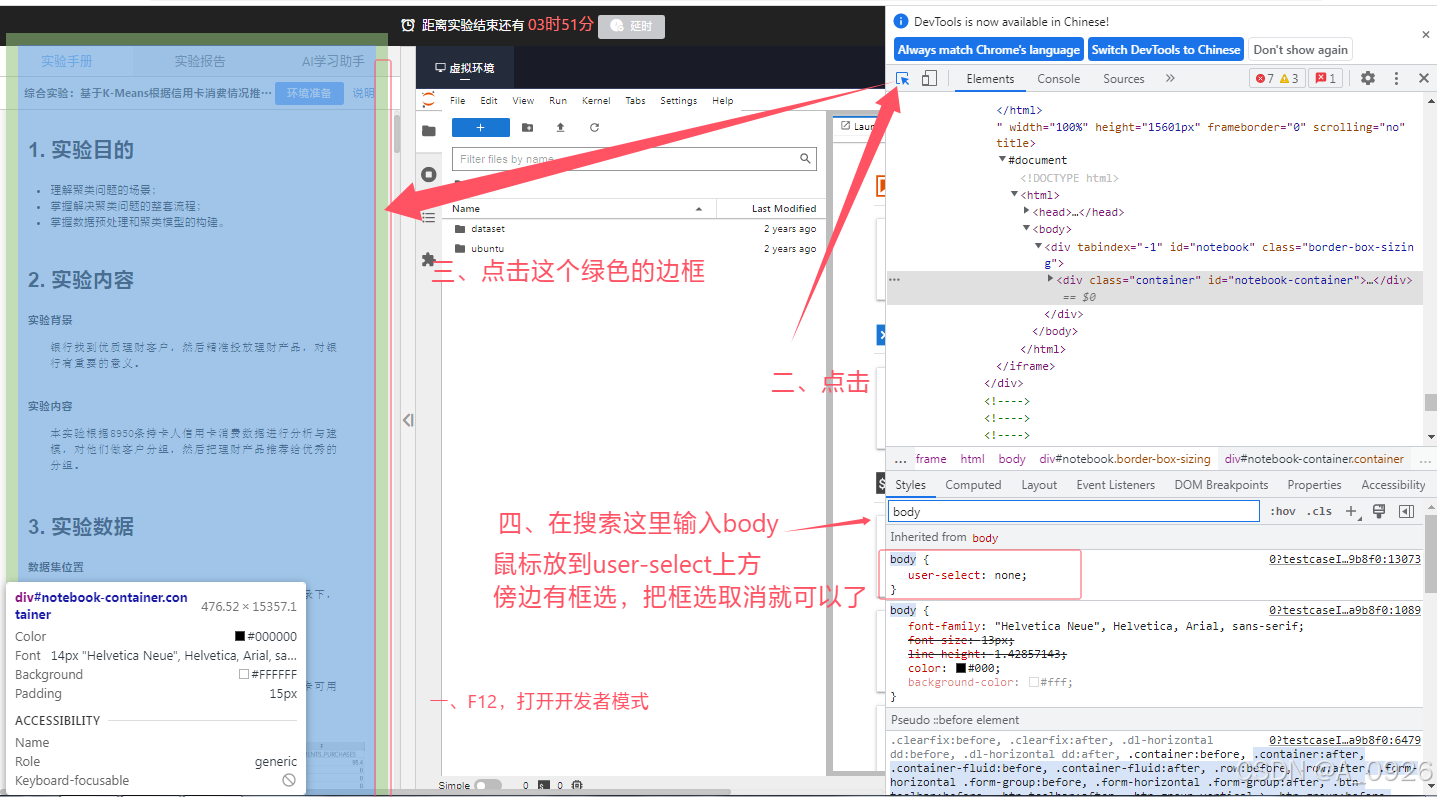Click the html breadcrumb

click(972, 459)
